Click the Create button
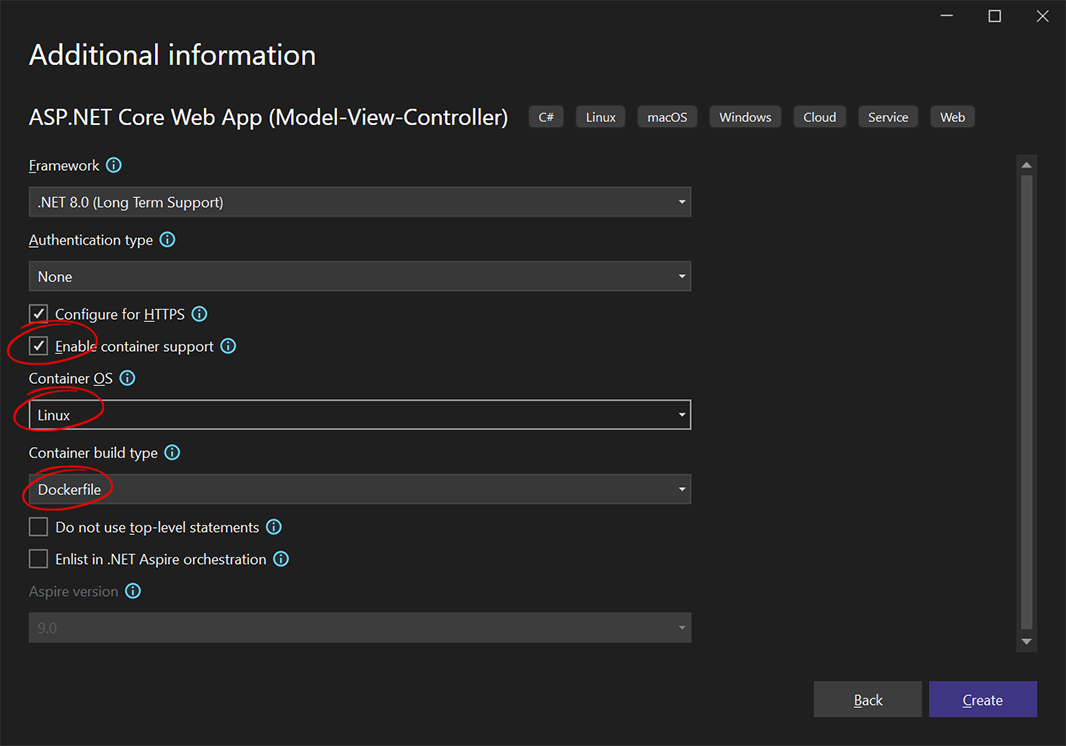Image resolution: width=1066 pixels, height=746 pixels. coord(983,700)
